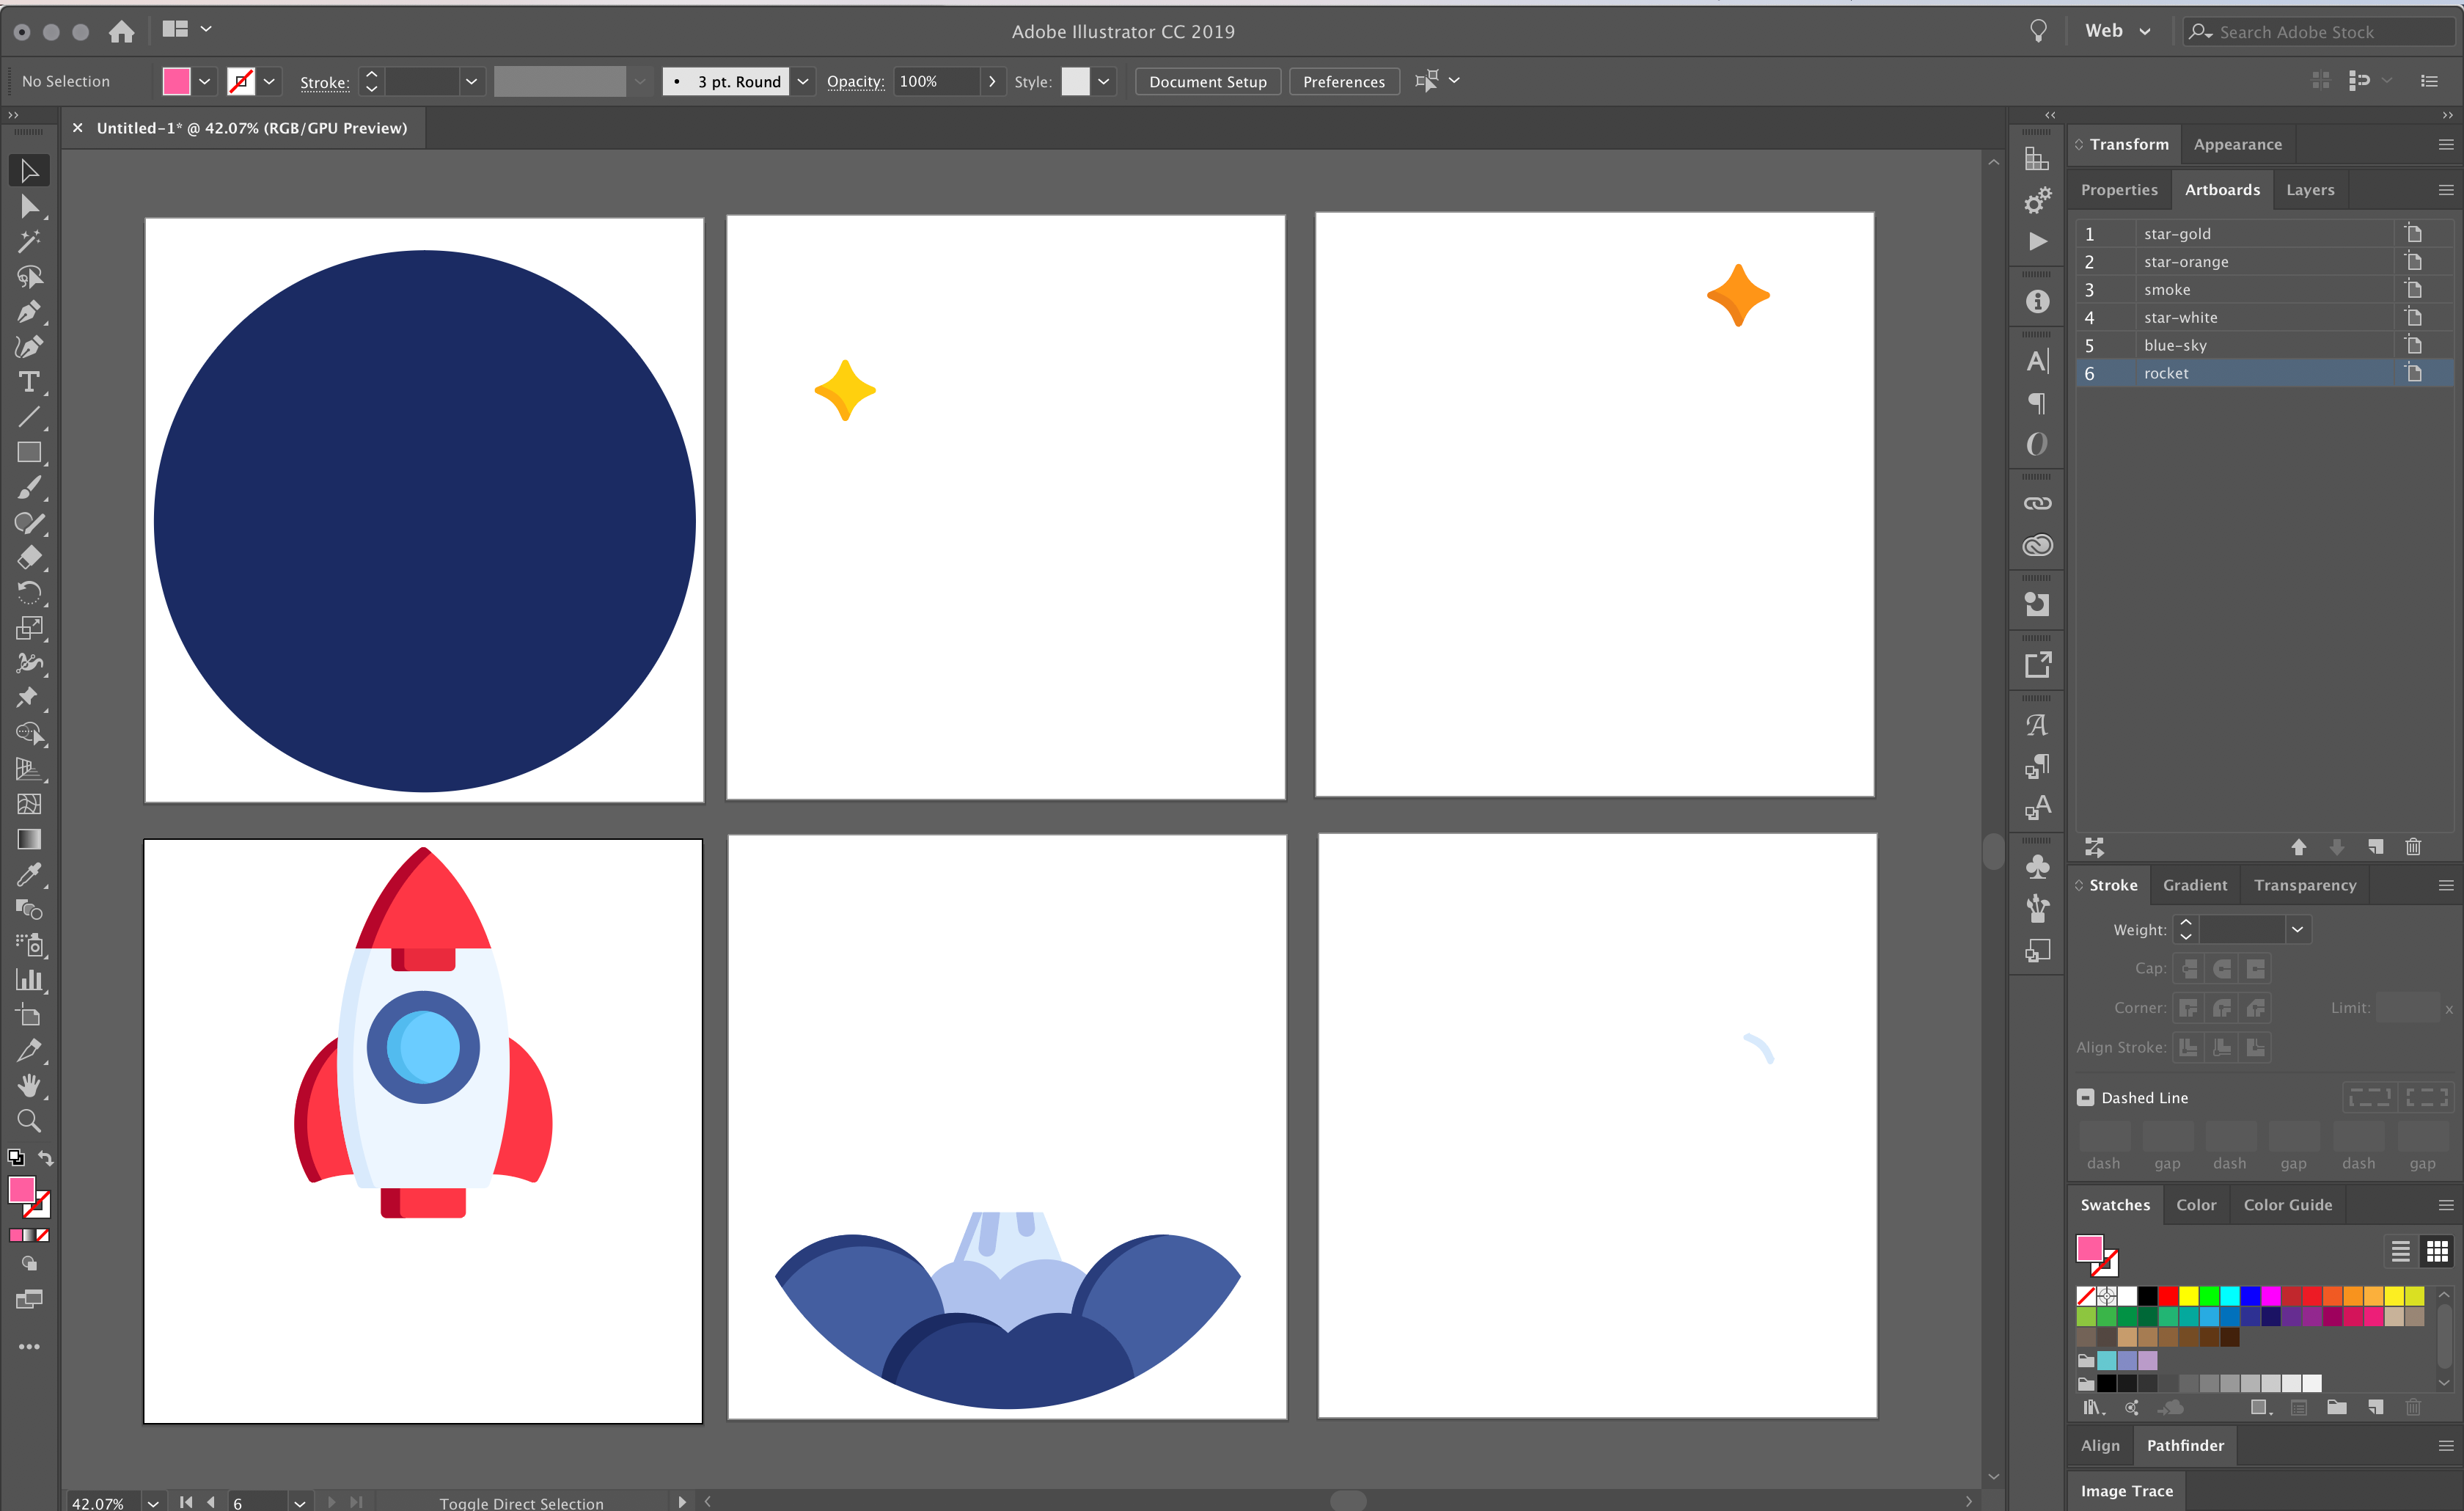Switch to the Transparency tab
2464x1511 pixels.
click(2305, 885)
